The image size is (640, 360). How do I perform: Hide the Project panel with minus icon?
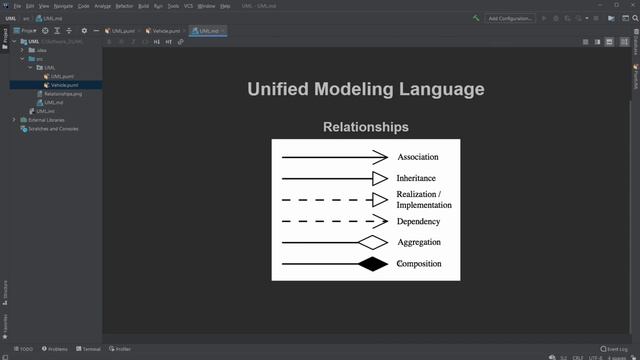coord(96,31)
